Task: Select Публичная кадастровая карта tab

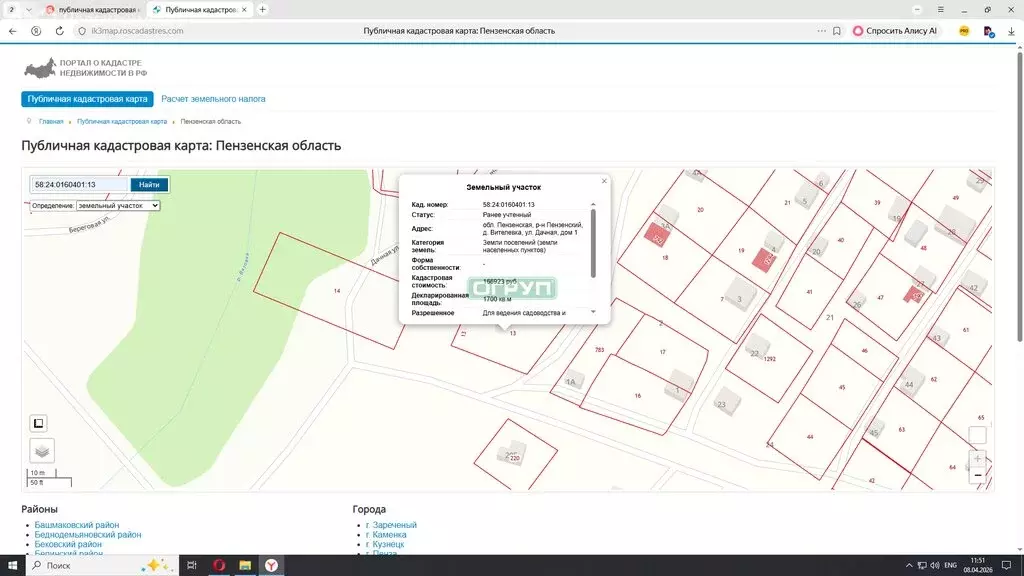Action: 88,99
